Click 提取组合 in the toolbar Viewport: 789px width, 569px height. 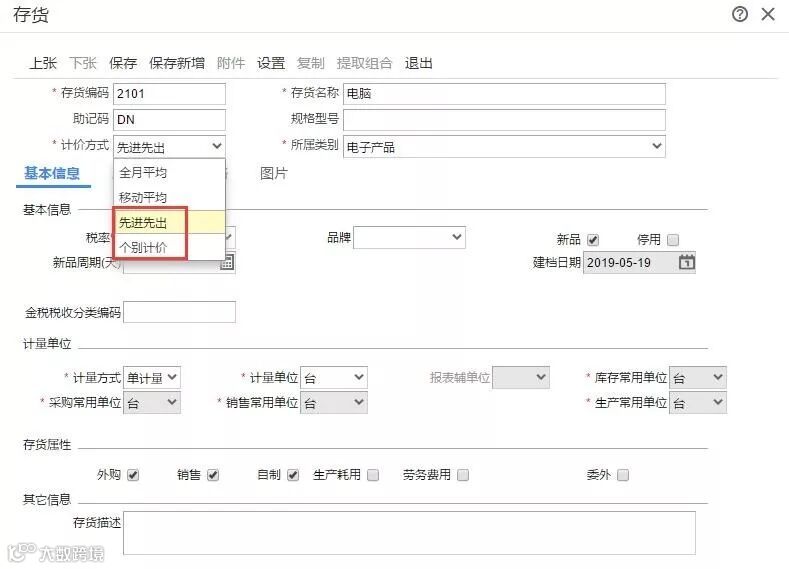pos(364,63)
